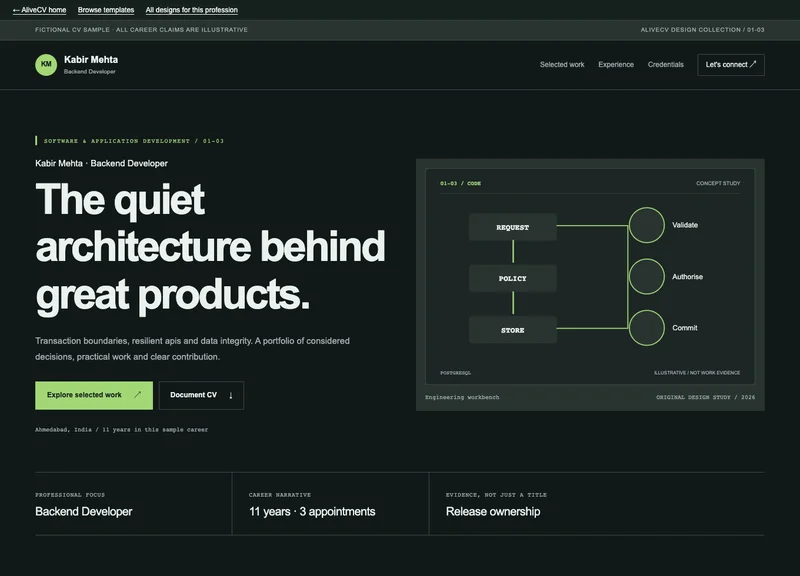The width and height of the screenshot is (800, 576).
Task: Click the STORE box in the diagram
Action: coord(513,330)
